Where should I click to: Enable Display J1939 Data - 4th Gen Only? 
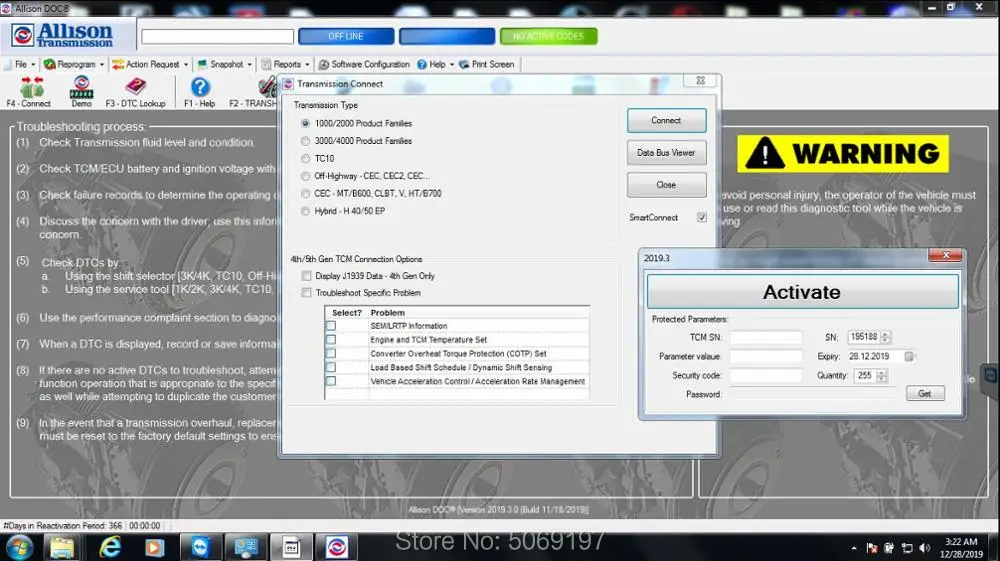click(307, 276)
